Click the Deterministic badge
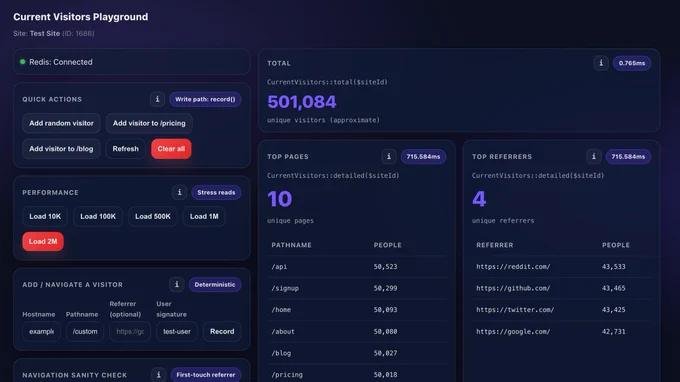The image size is (680, 382). pyautogui.click(x=215, y=284)
